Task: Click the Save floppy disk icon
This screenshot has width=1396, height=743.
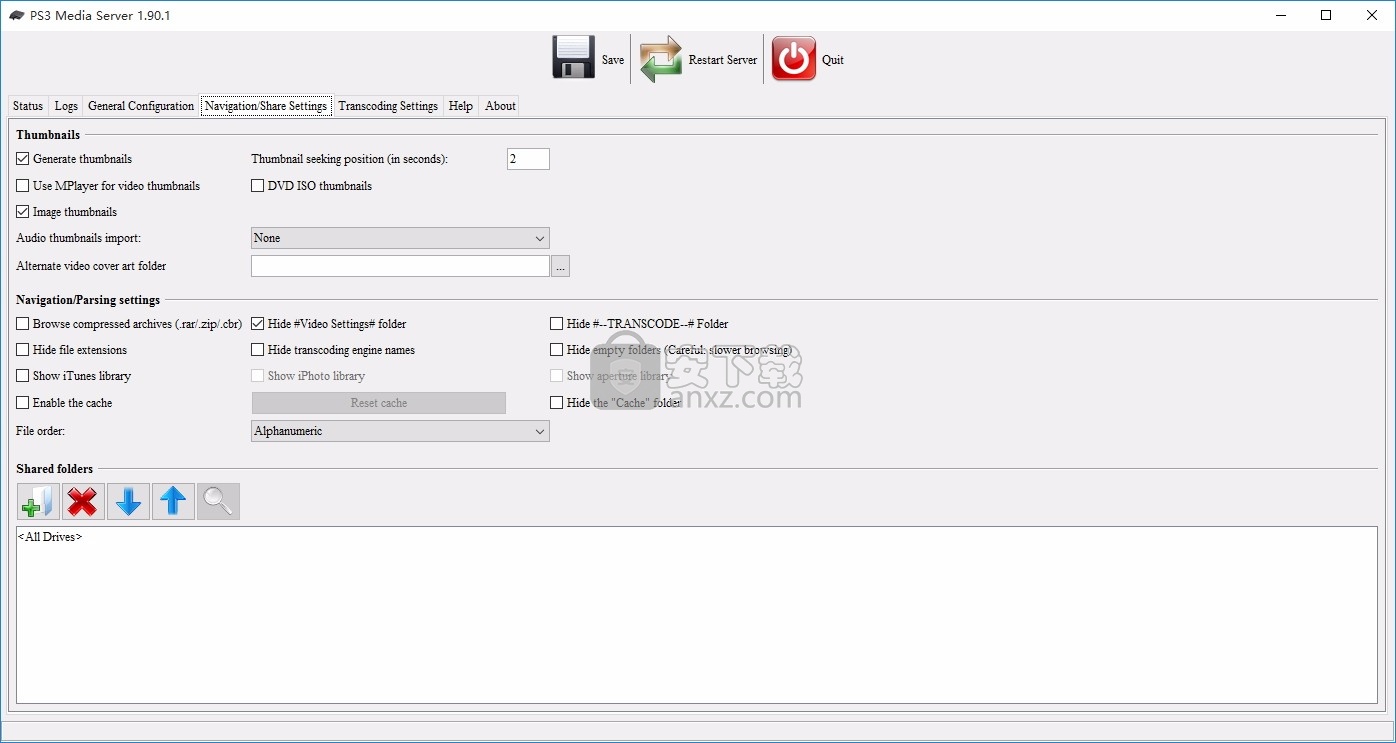Action: [574, 58]
